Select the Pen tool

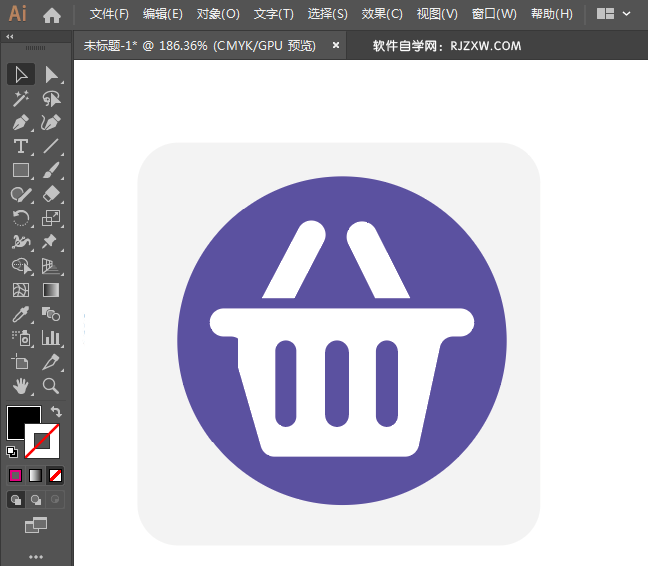20,122
